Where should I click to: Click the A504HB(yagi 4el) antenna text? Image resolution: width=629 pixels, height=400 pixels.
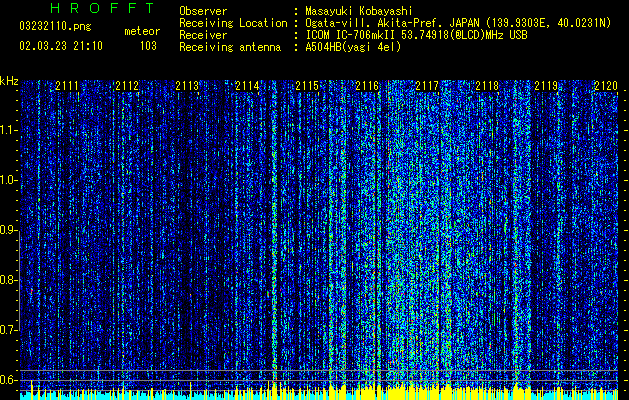click(353, 47)
